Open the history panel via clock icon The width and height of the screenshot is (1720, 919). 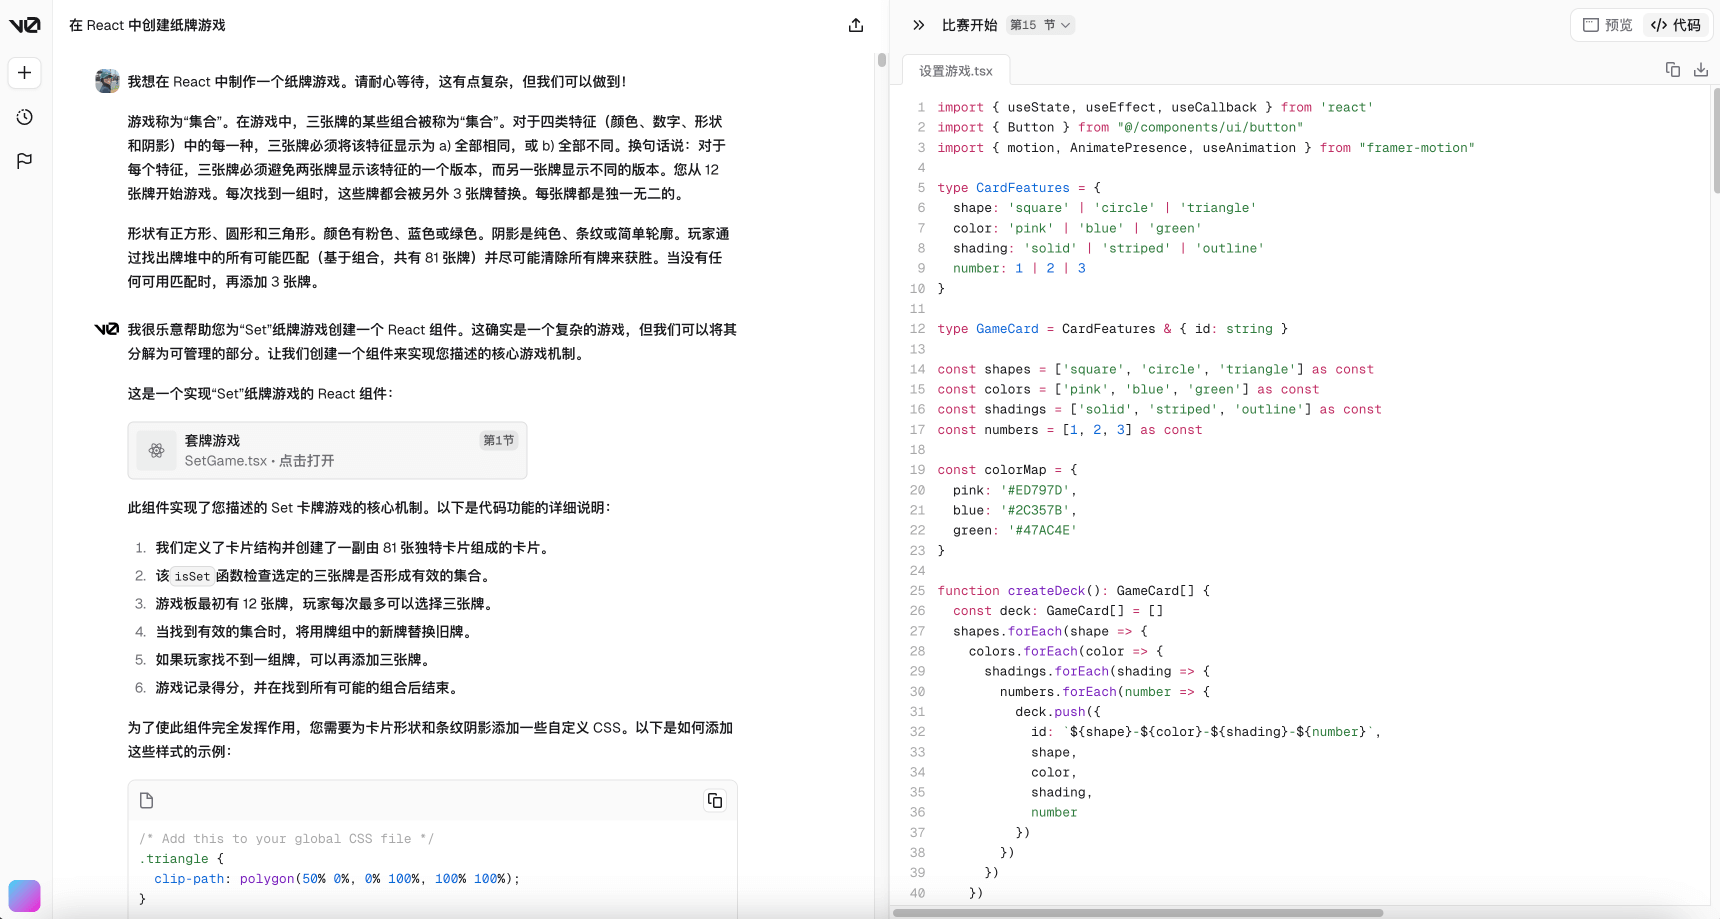click(x=24, y=117)
